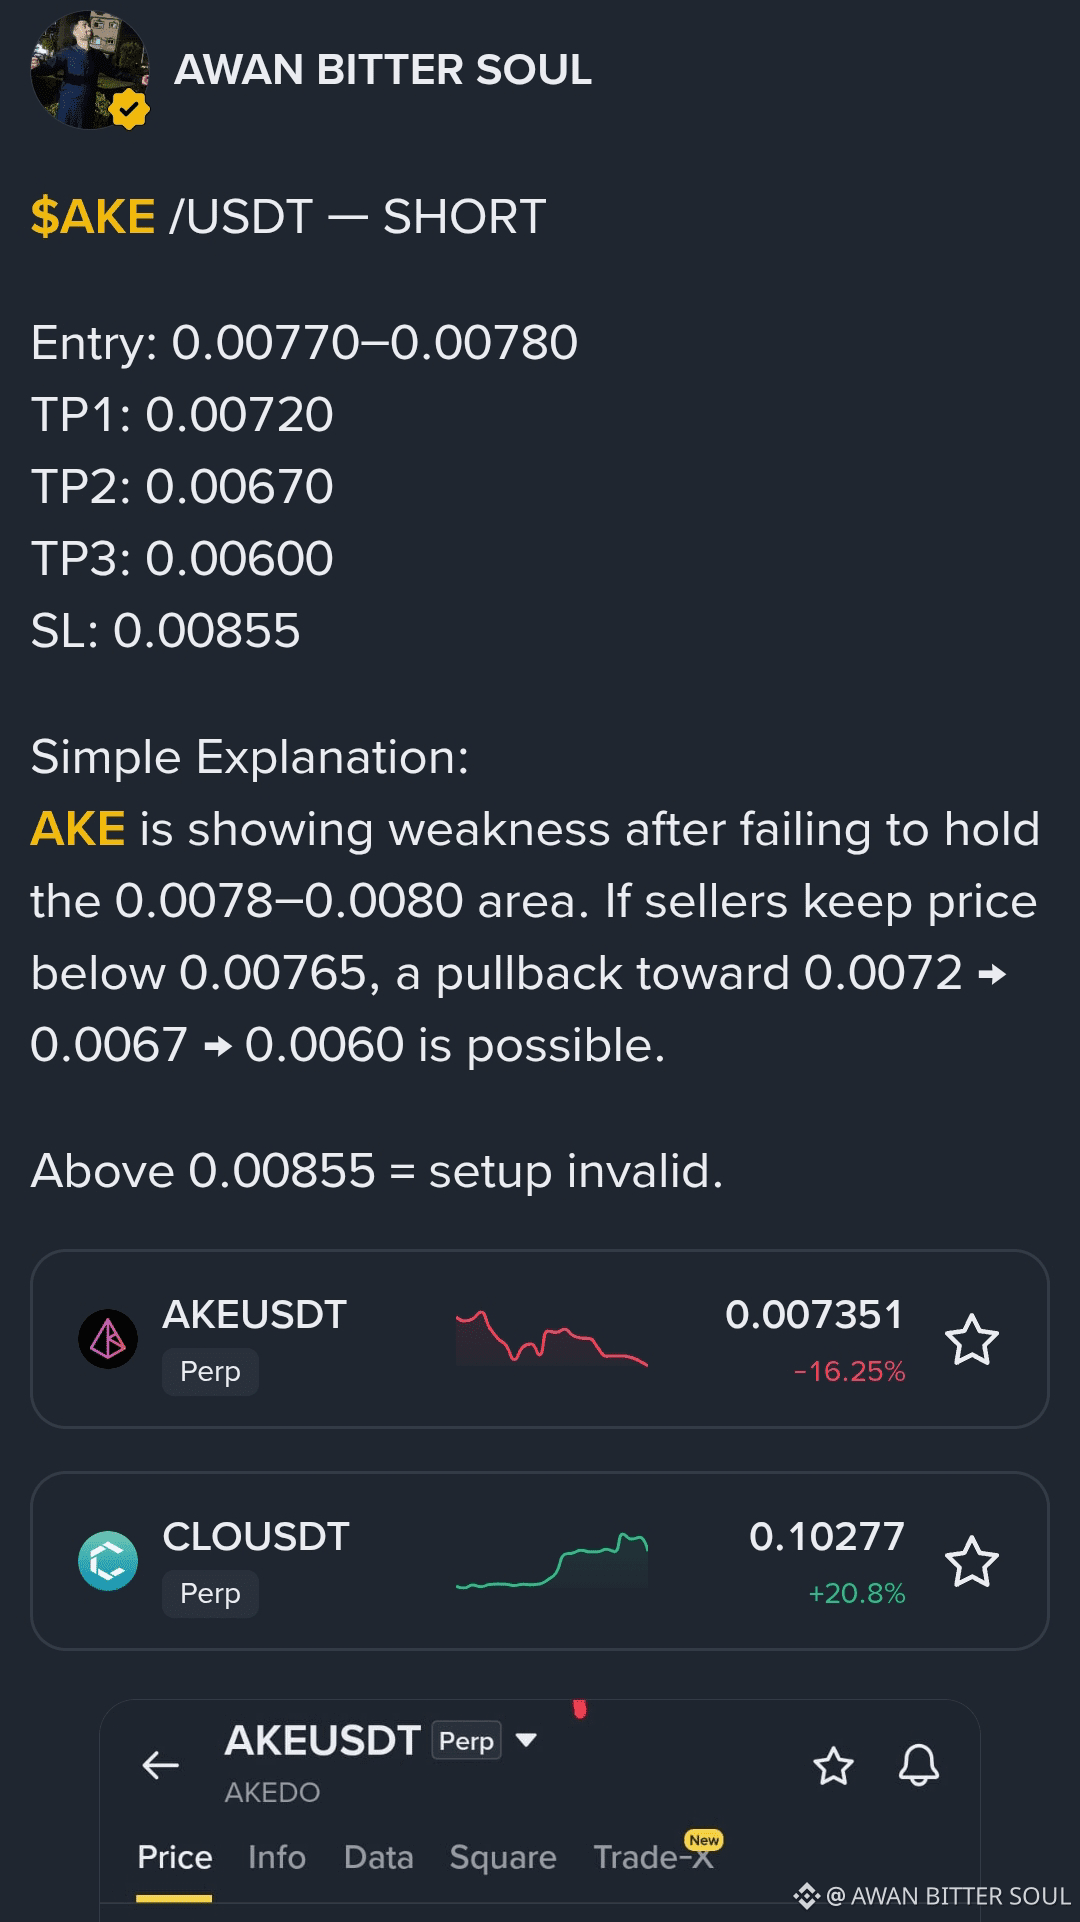The image size is (1080, 1922).
Task: Click the author name AWAN BITTER SOUL
Action: coord(383,70)
